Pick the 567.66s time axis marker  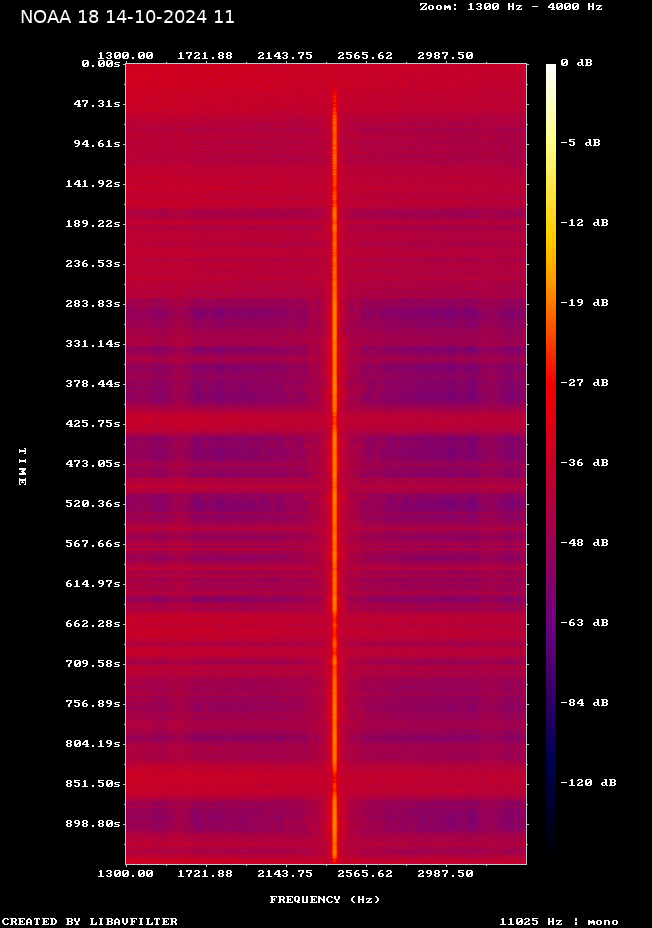pos(93,543)
